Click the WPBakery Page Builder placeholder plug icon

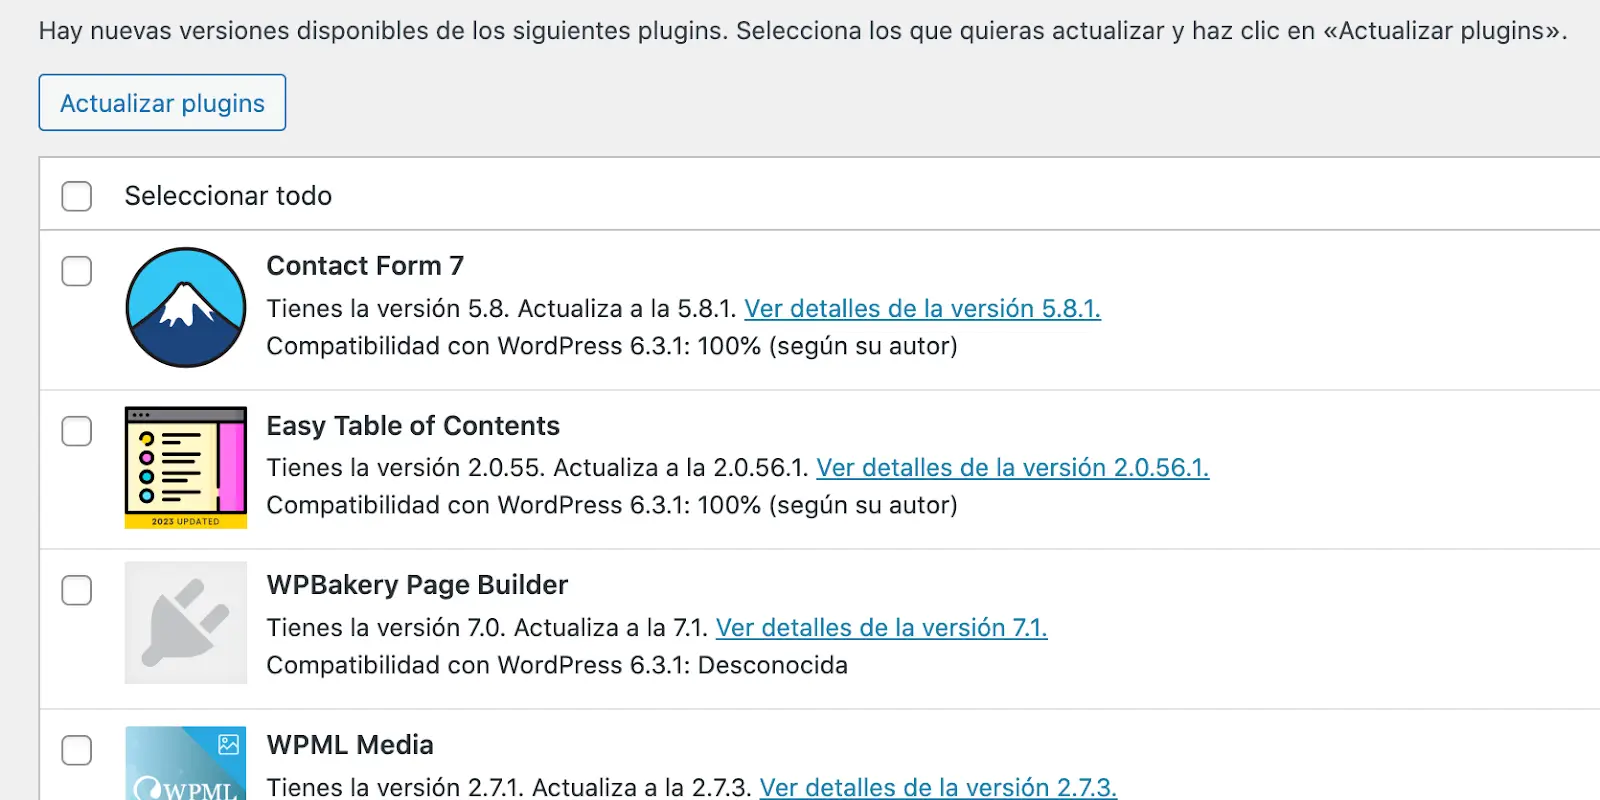click(x=186, y=623)
